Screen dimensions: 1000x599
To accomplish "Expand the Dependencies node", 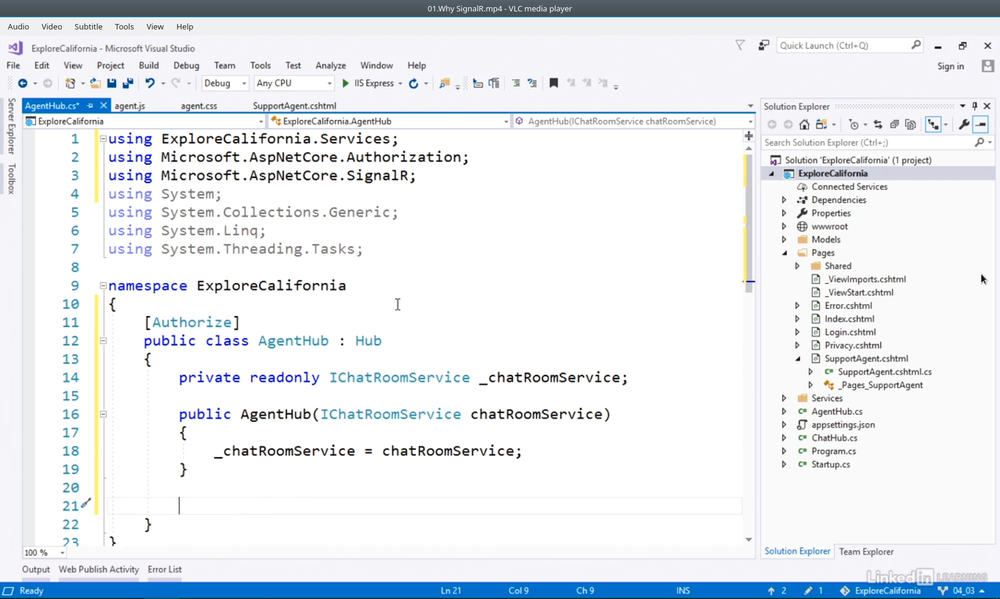I will [784, 200].
